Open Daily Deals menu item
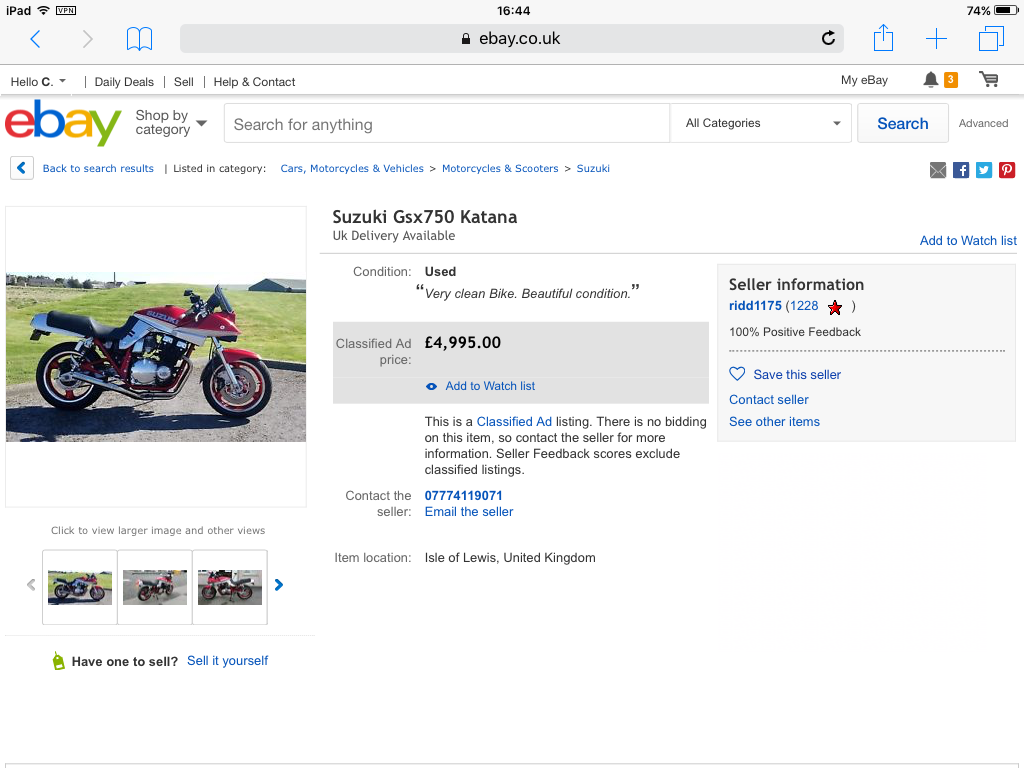The height and width of the screenshot is (768, 1024). pos(124,82)
